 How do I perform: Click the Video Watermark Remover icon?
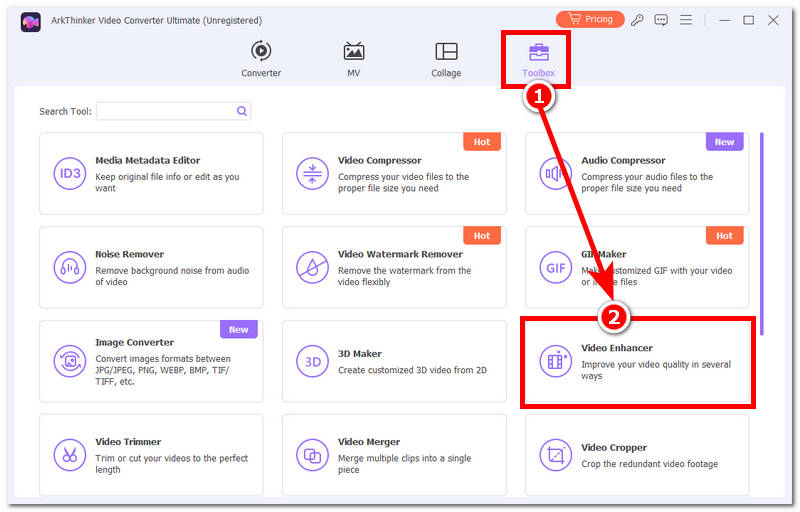click(312, 267)
